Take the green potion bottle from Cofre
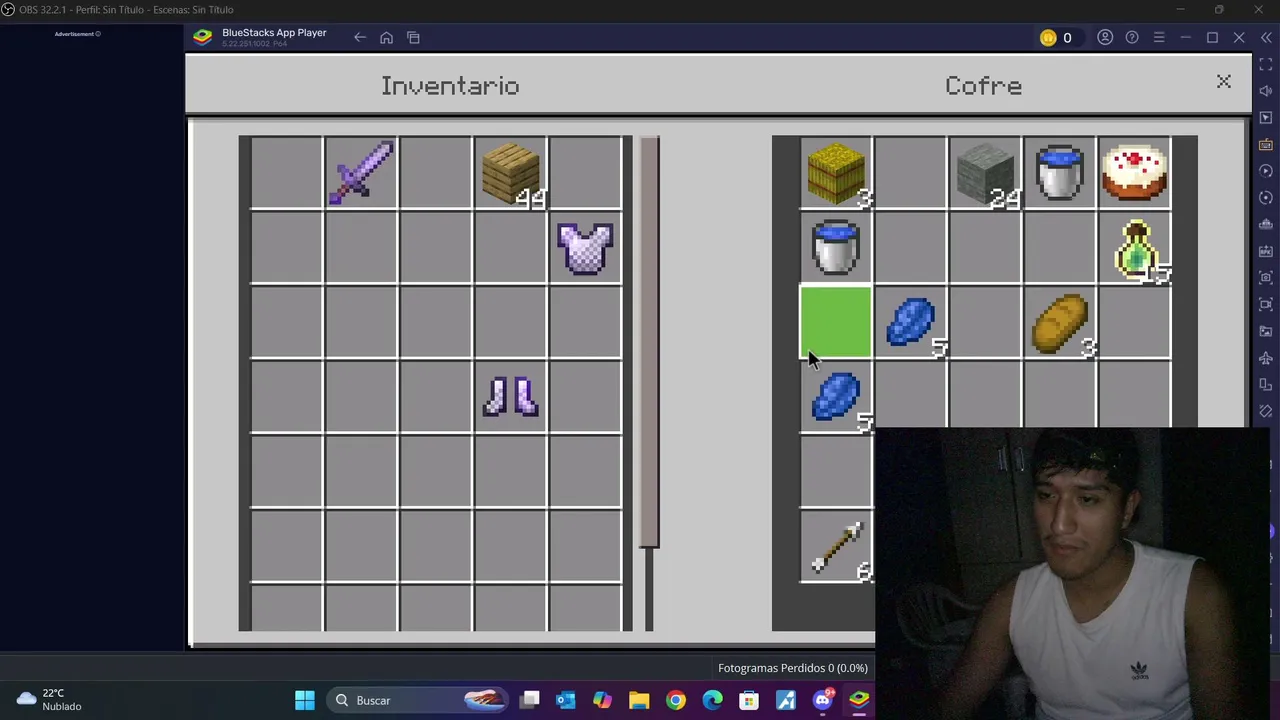This screenshot has height=720, width=1280. click(x=1137, y=250)
